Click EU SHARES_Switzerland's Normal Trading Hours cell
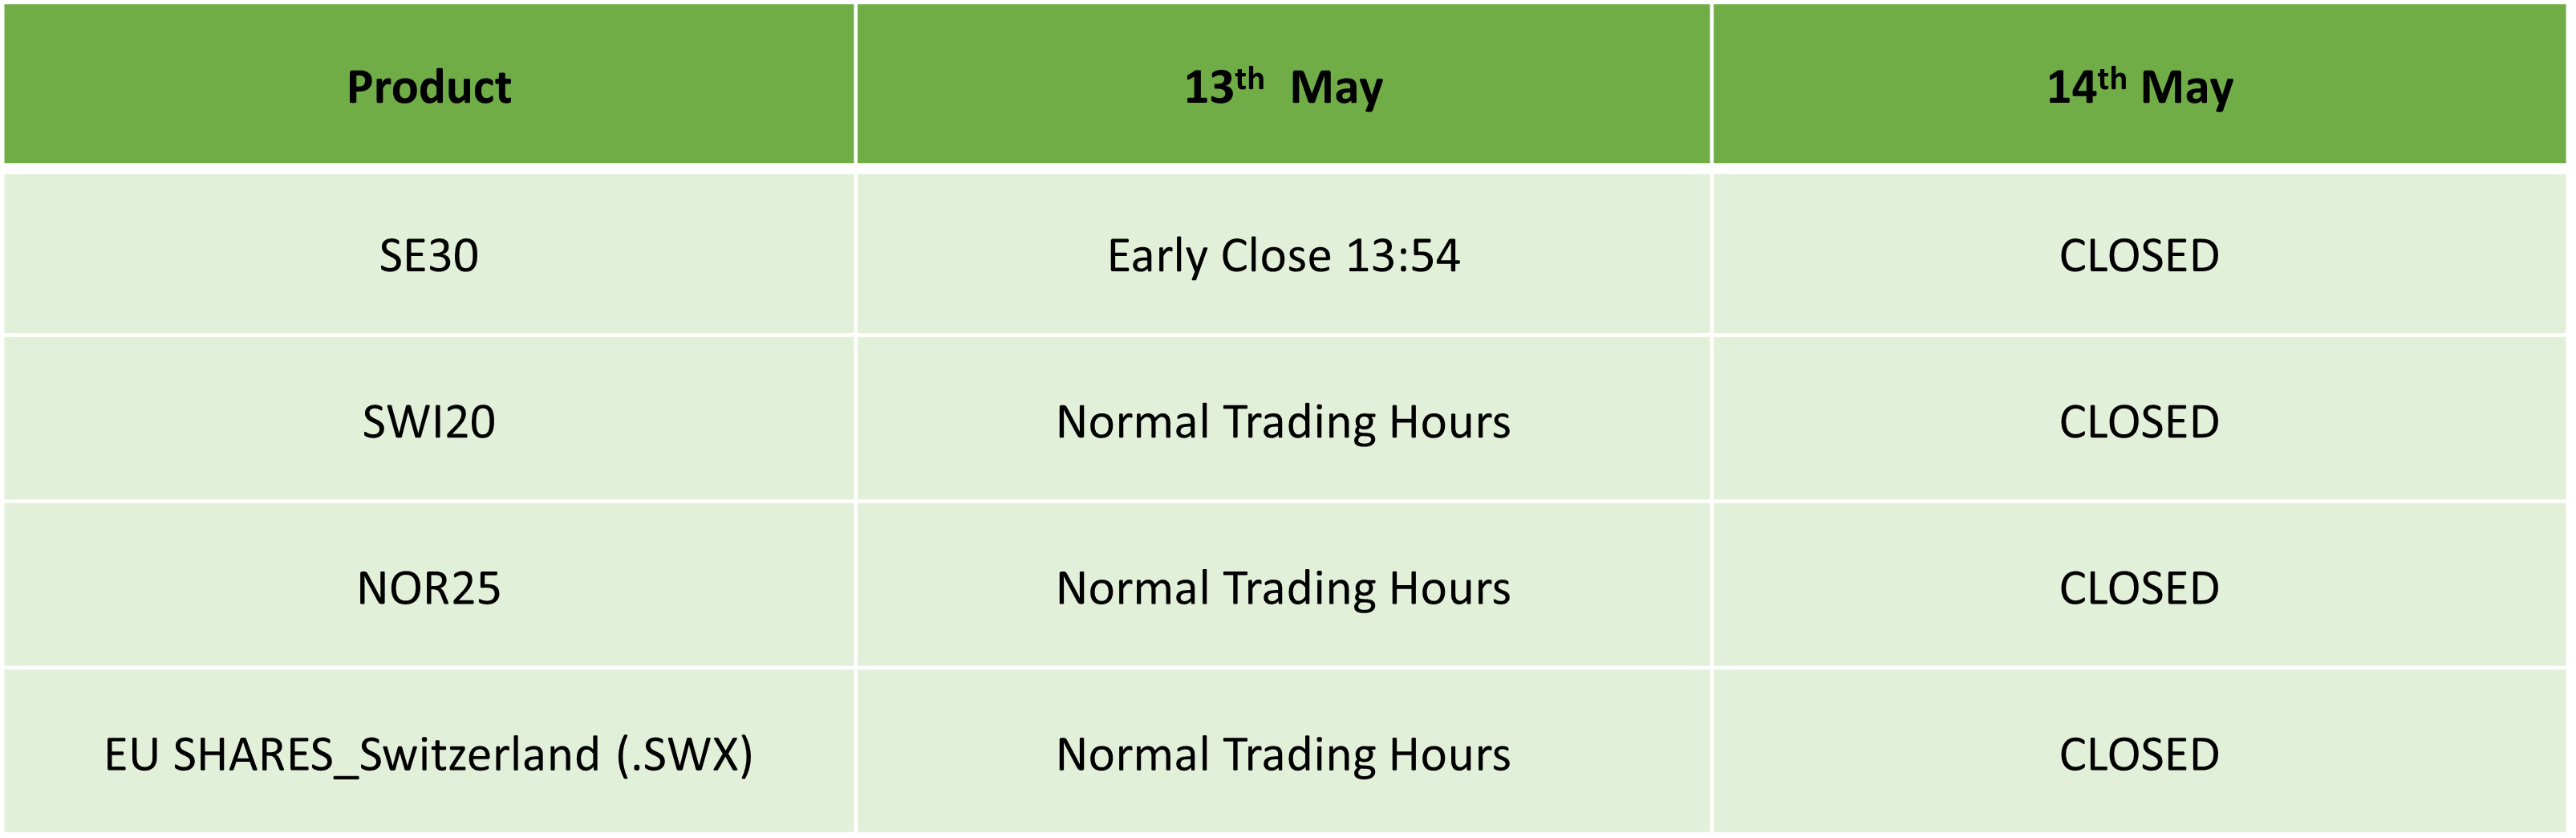 (x=1283, y=754)
